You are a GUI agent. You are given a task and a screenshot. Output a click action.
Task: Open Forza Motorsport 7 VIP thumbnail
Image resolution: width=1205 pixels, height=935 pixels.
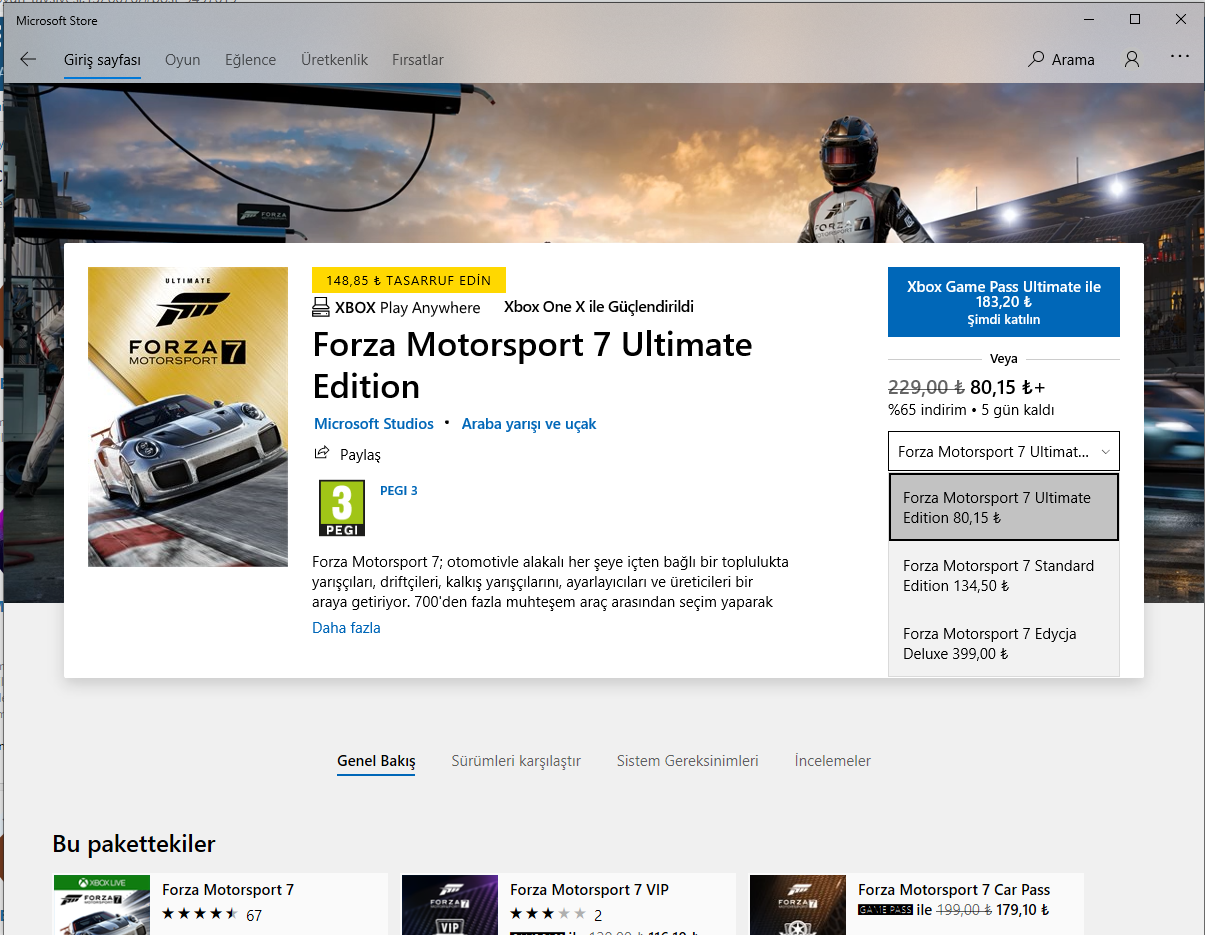tap(450, 904)
